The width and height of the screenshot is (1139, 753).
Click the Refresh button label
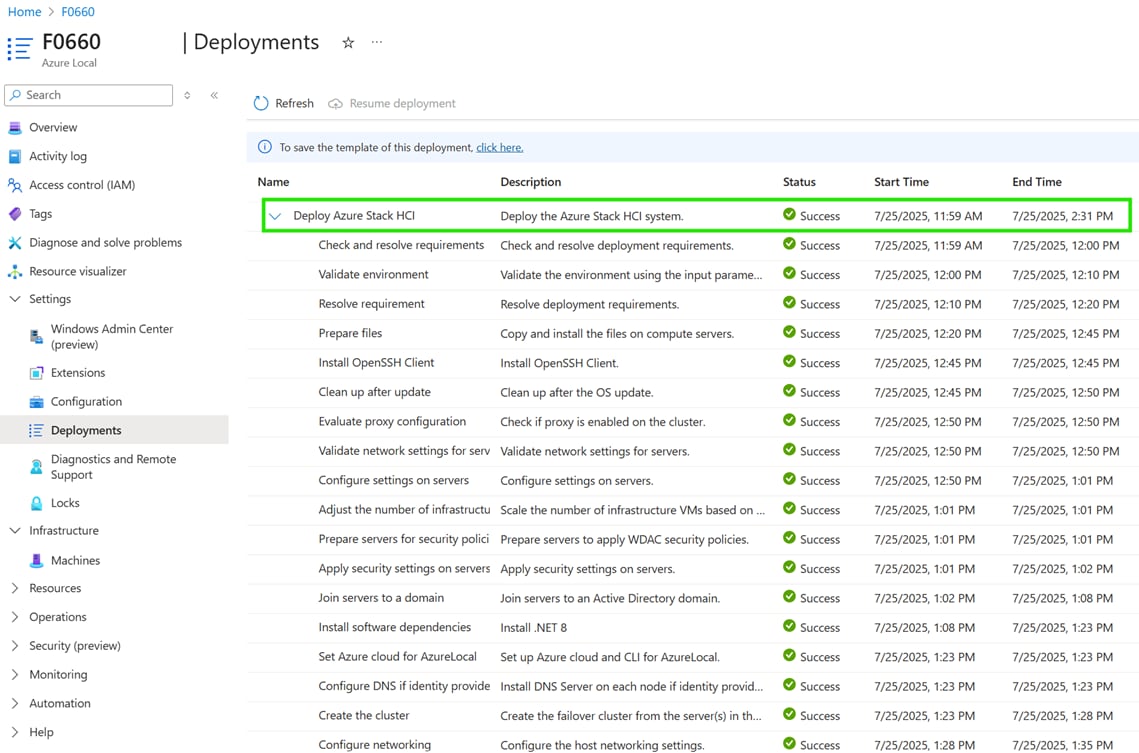coord(294,103)
